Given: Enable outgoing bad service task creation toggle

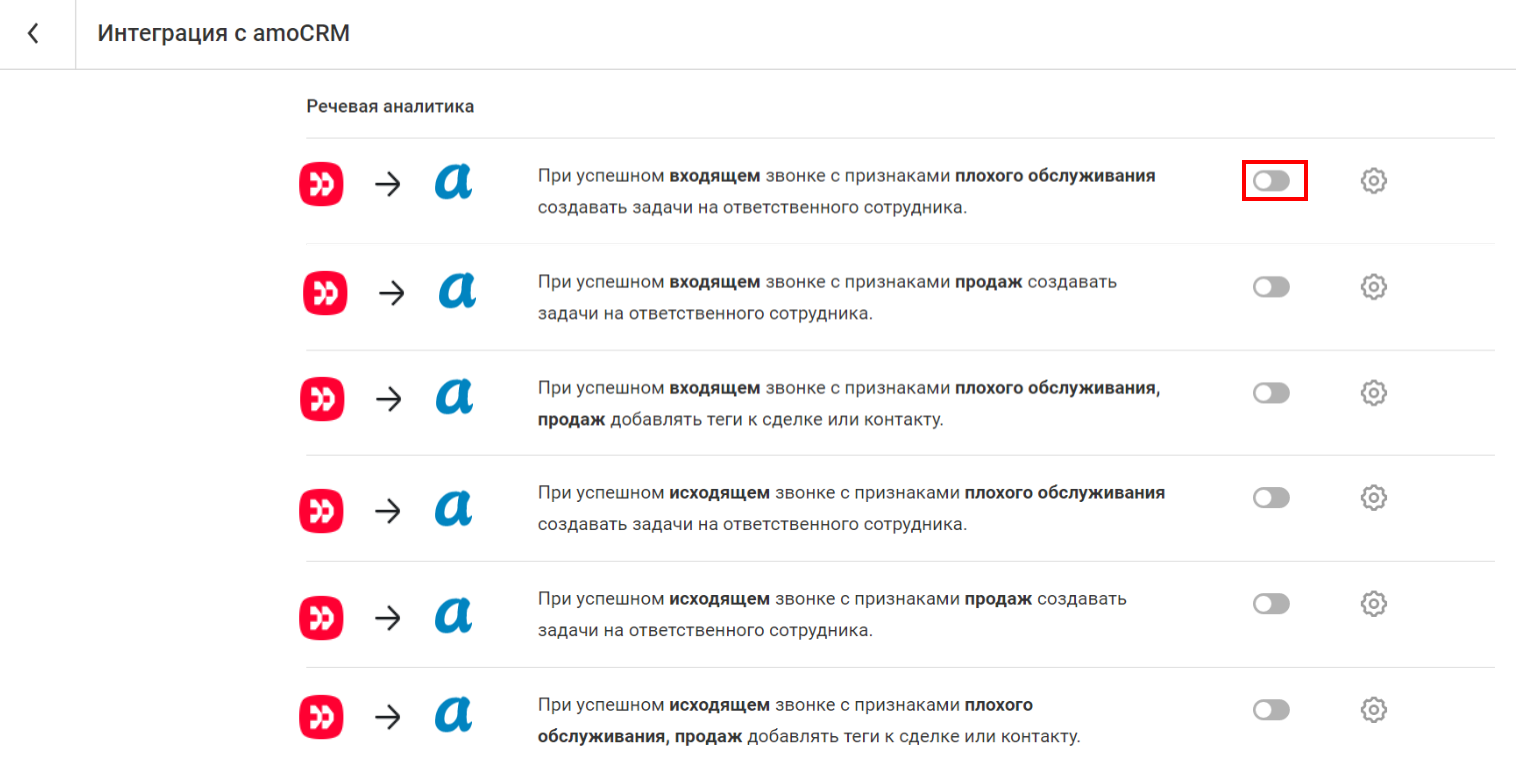Looking at the screenshot, I should pos(1272,497).
